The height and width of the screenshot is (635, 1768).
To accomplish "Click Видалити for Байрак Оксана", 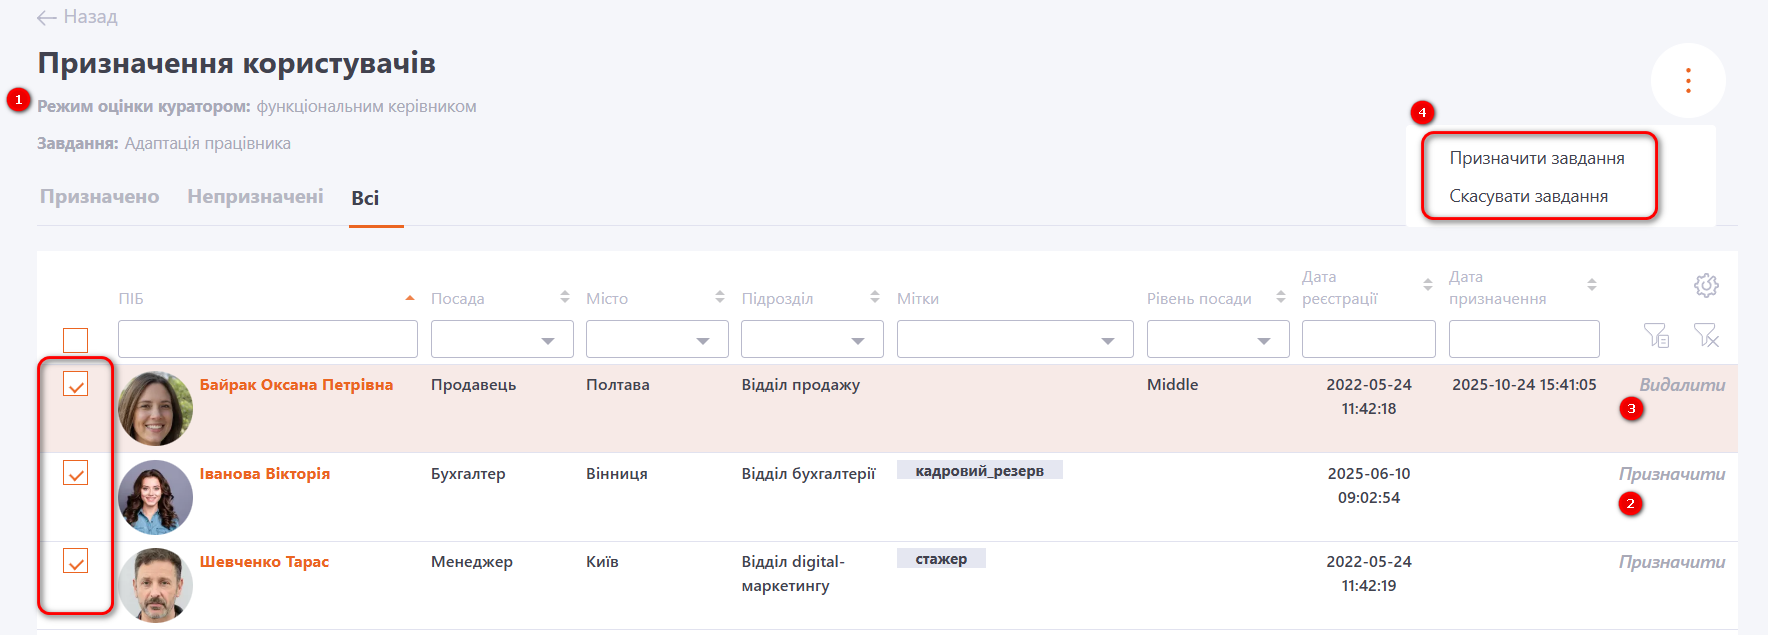I will 1682,385.
